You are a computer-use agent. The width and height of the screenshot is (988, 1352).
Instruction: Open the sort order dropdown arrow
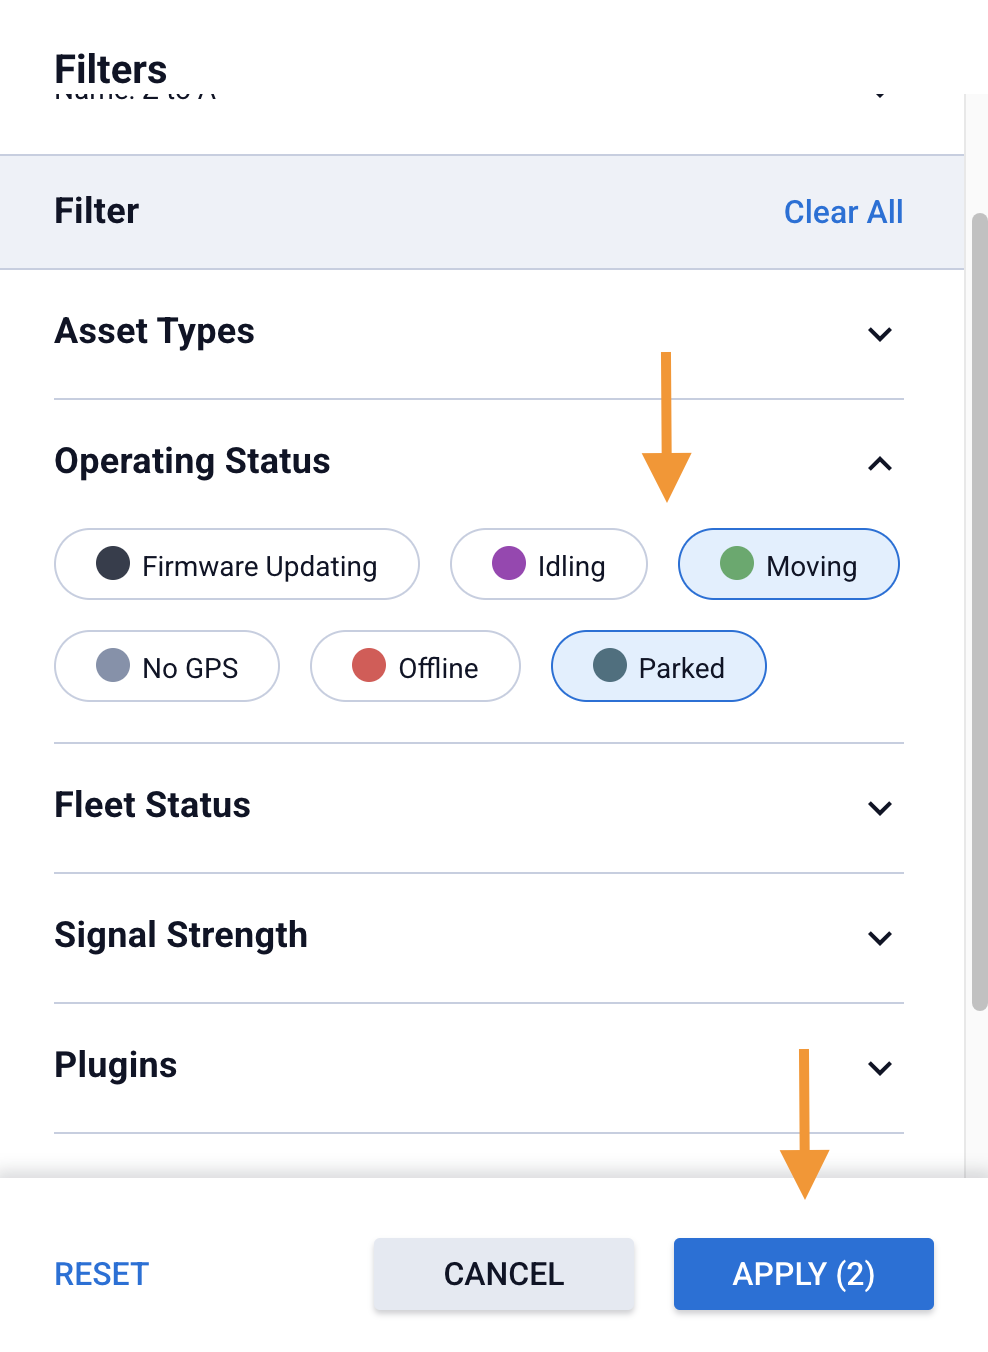(880, 95)
